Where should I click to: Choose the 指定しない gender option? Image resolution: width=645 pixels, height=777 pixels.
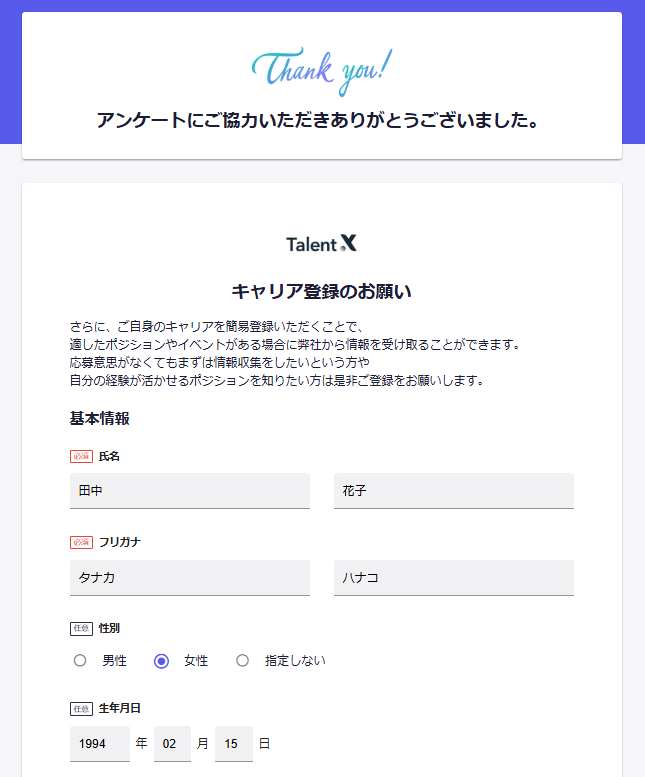(242, 661)
